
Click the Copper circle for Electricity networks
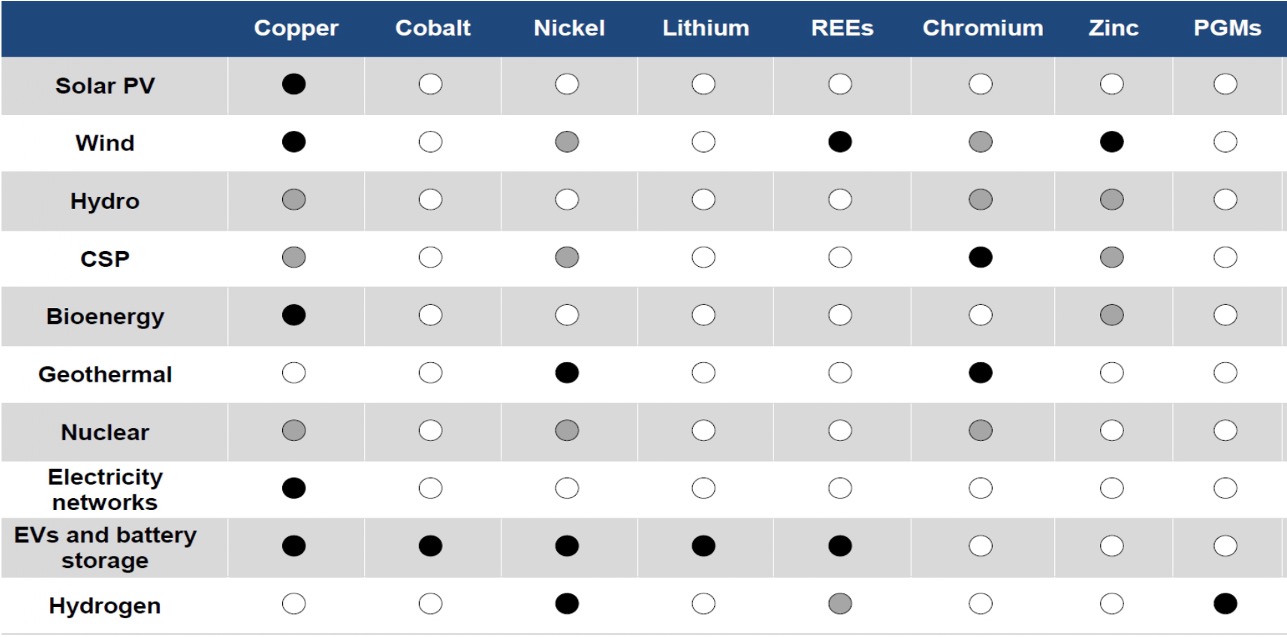click(x=293, y=488)
